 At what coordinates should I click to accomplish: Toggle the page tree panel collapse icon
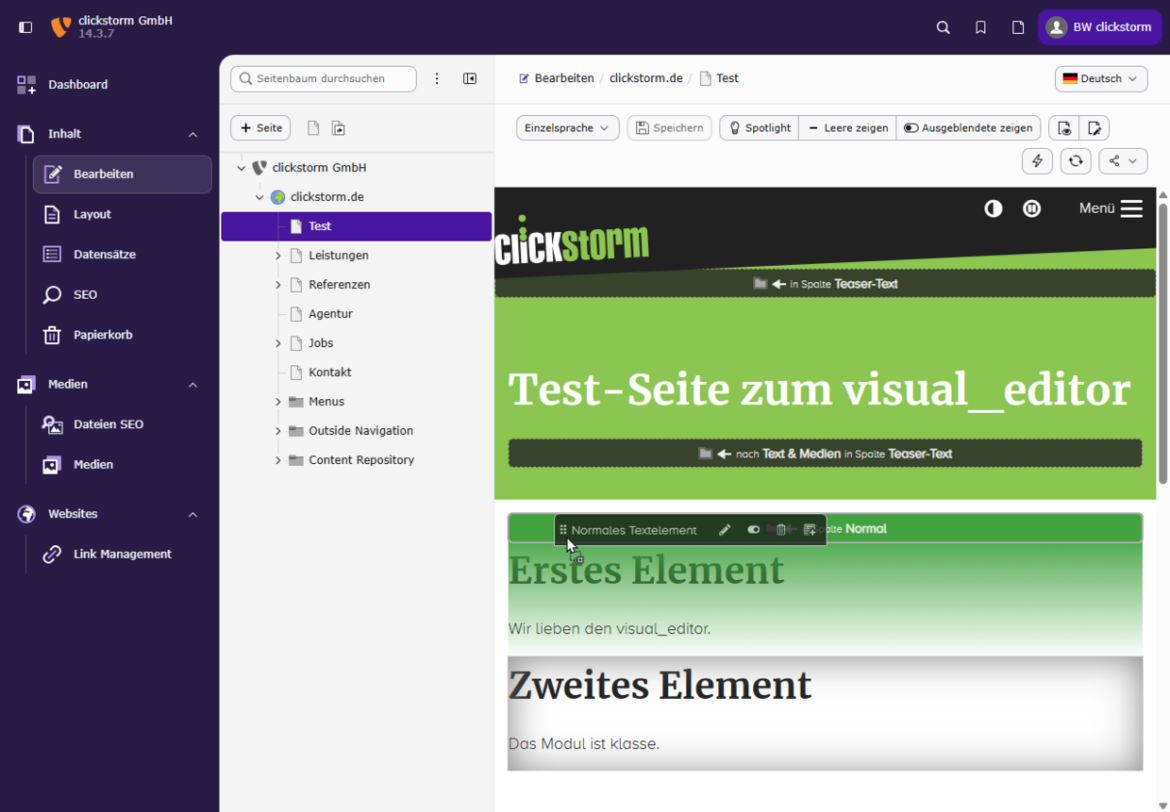pyautogui.click(x=470, y=78)
